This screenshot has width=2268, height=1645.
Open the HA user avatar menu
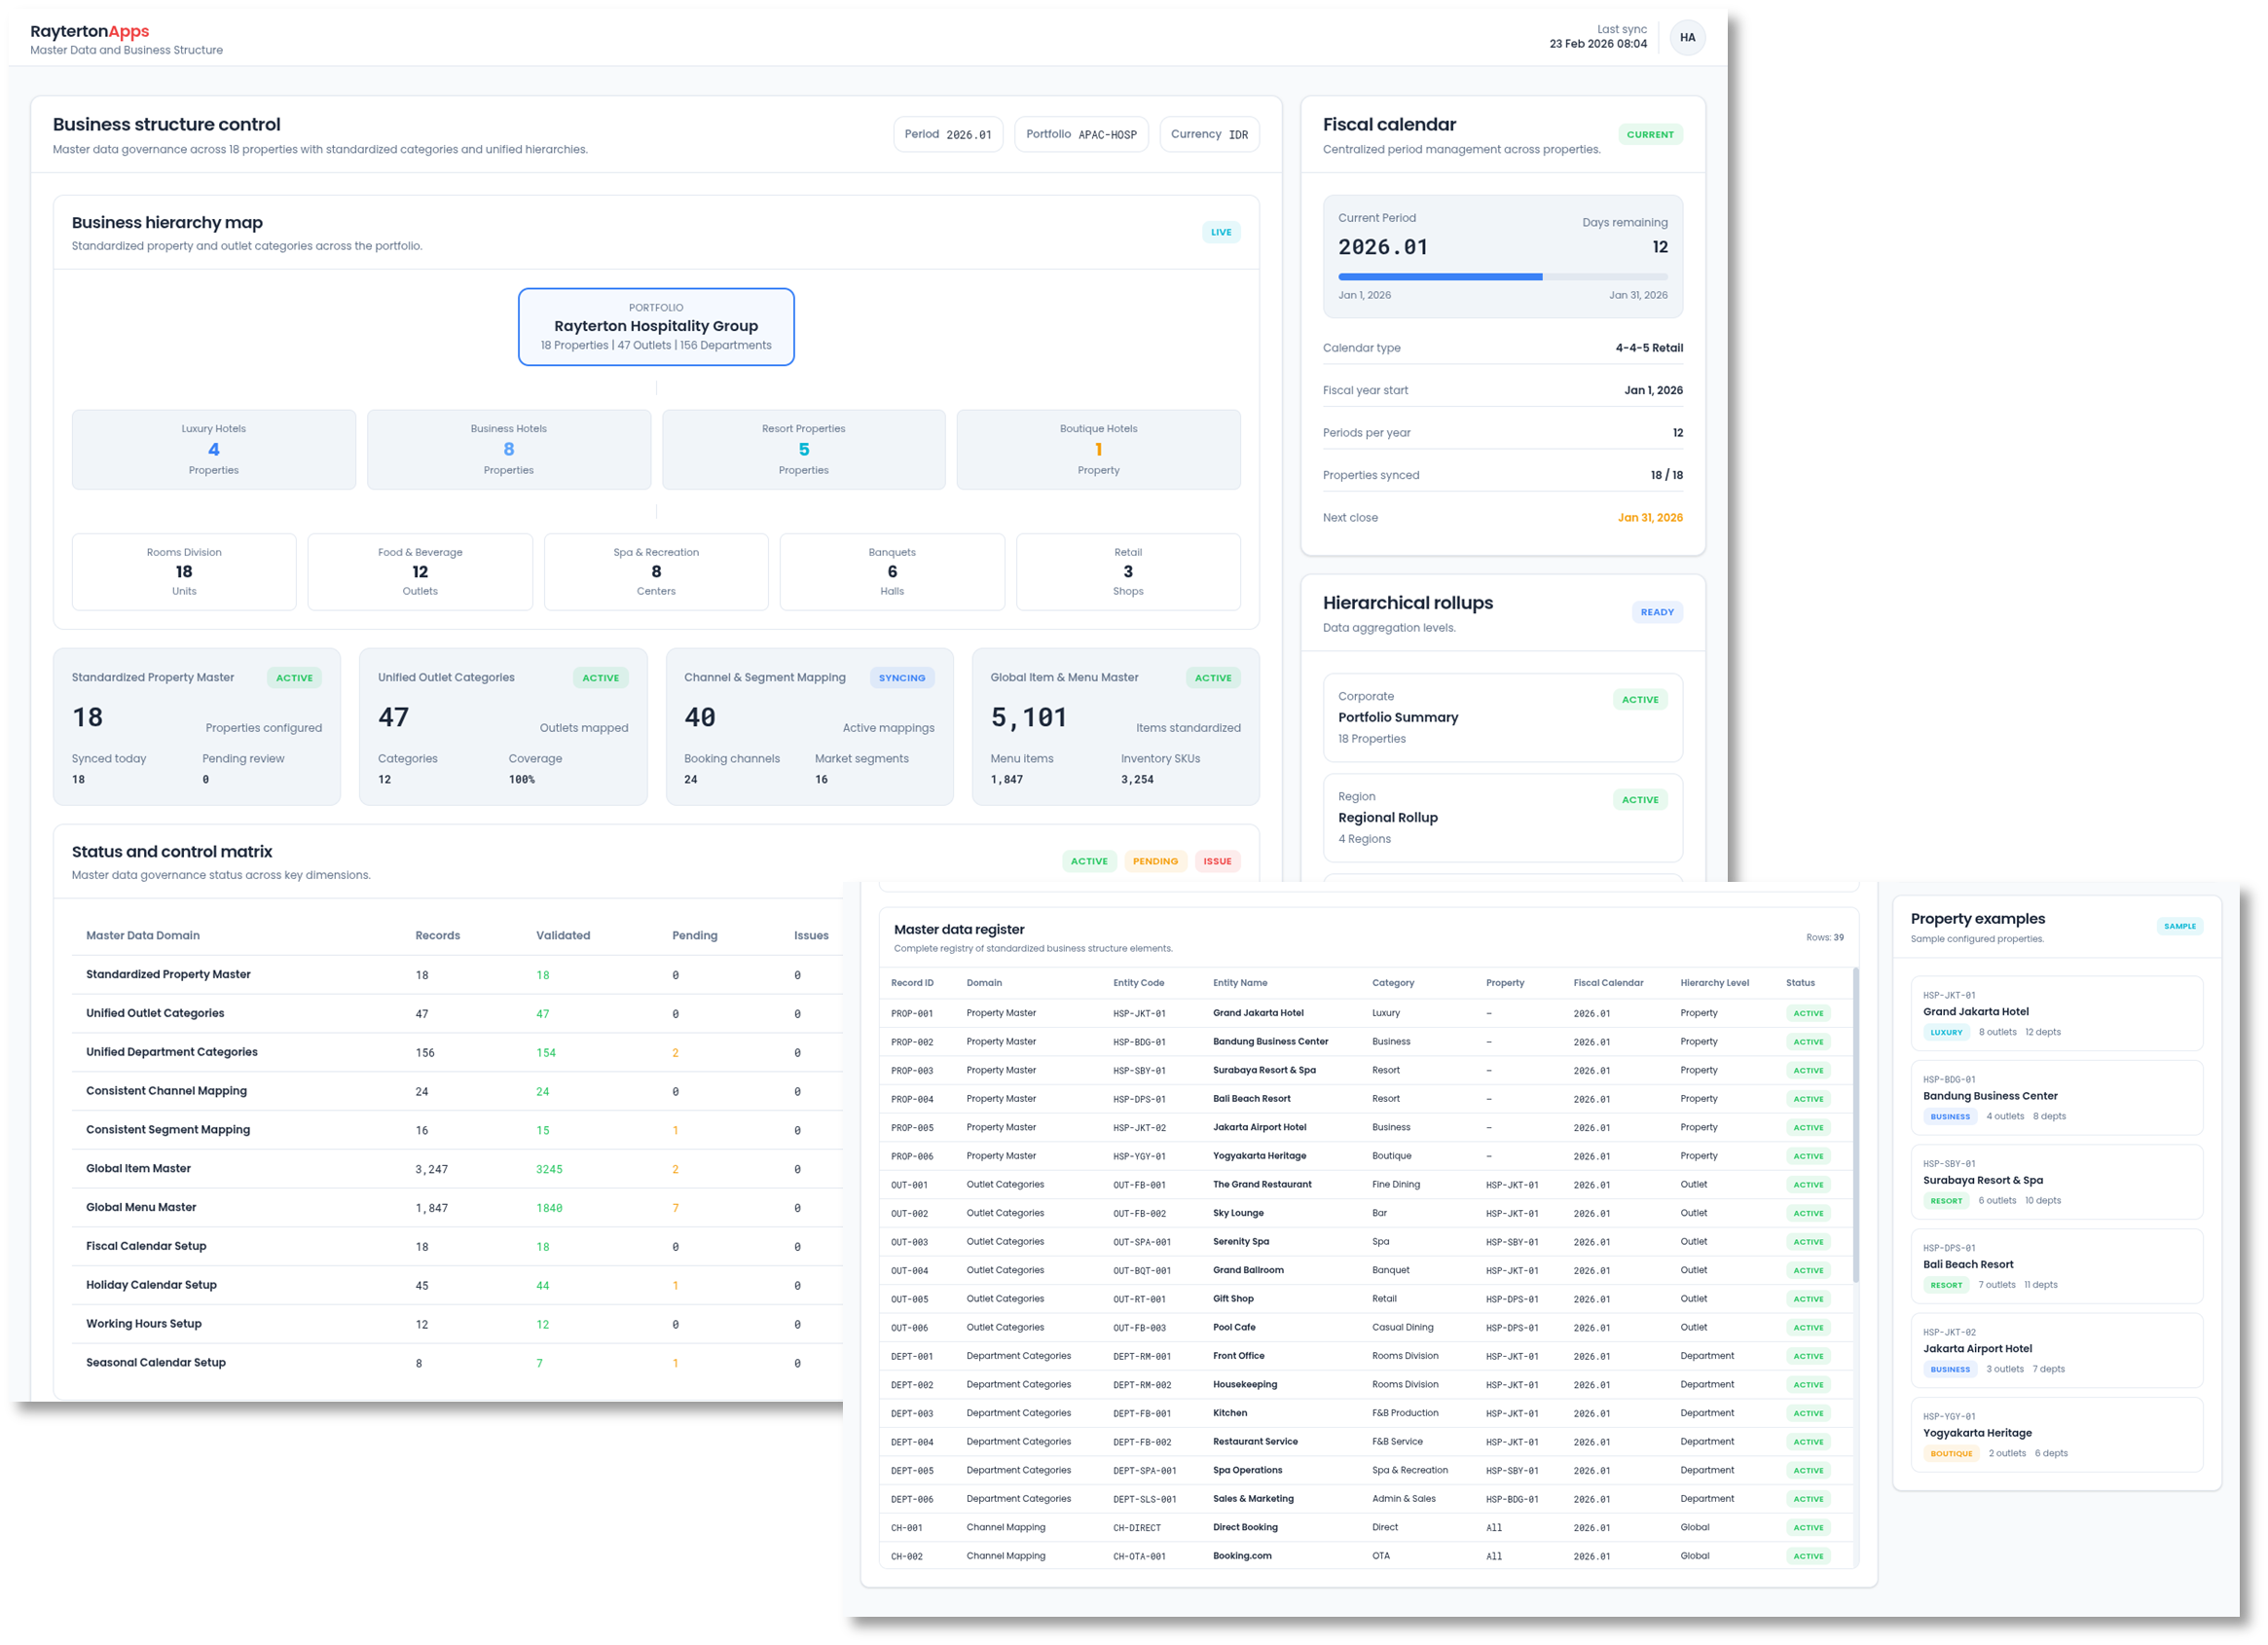(x=1687, y=37)
